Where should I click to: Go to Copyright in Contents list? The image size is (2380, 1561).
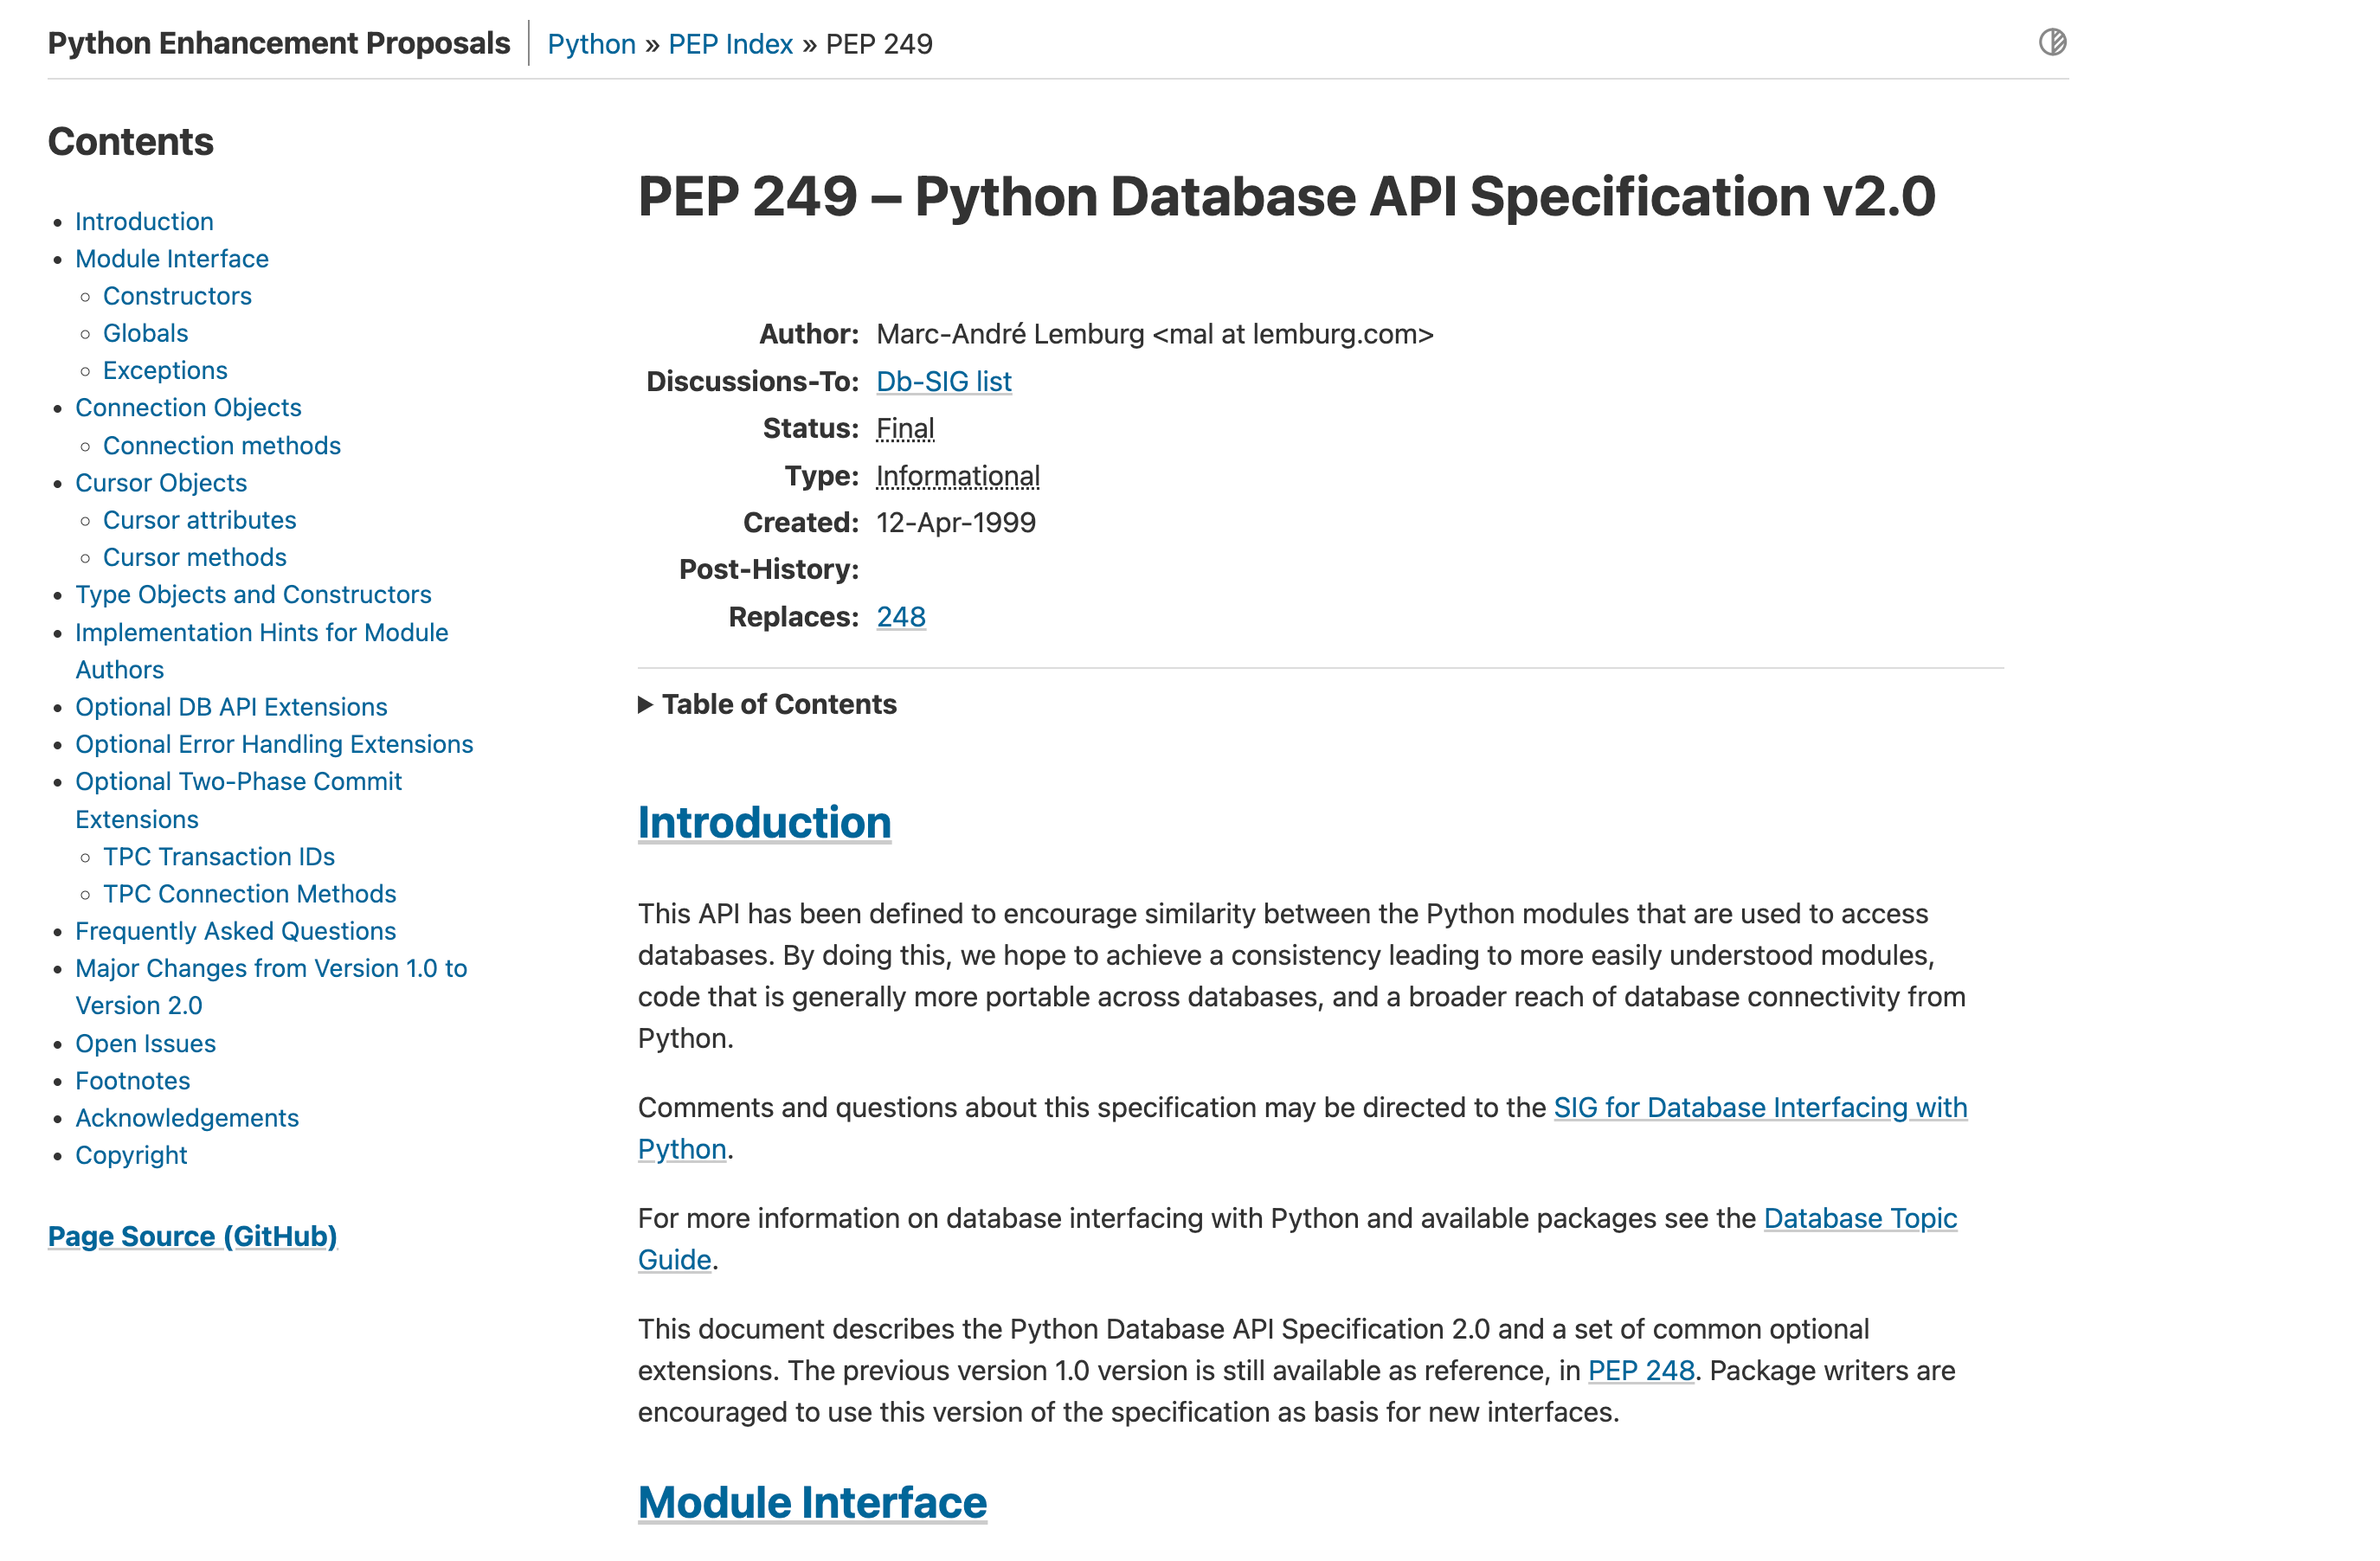click(x=131, y=1155)
